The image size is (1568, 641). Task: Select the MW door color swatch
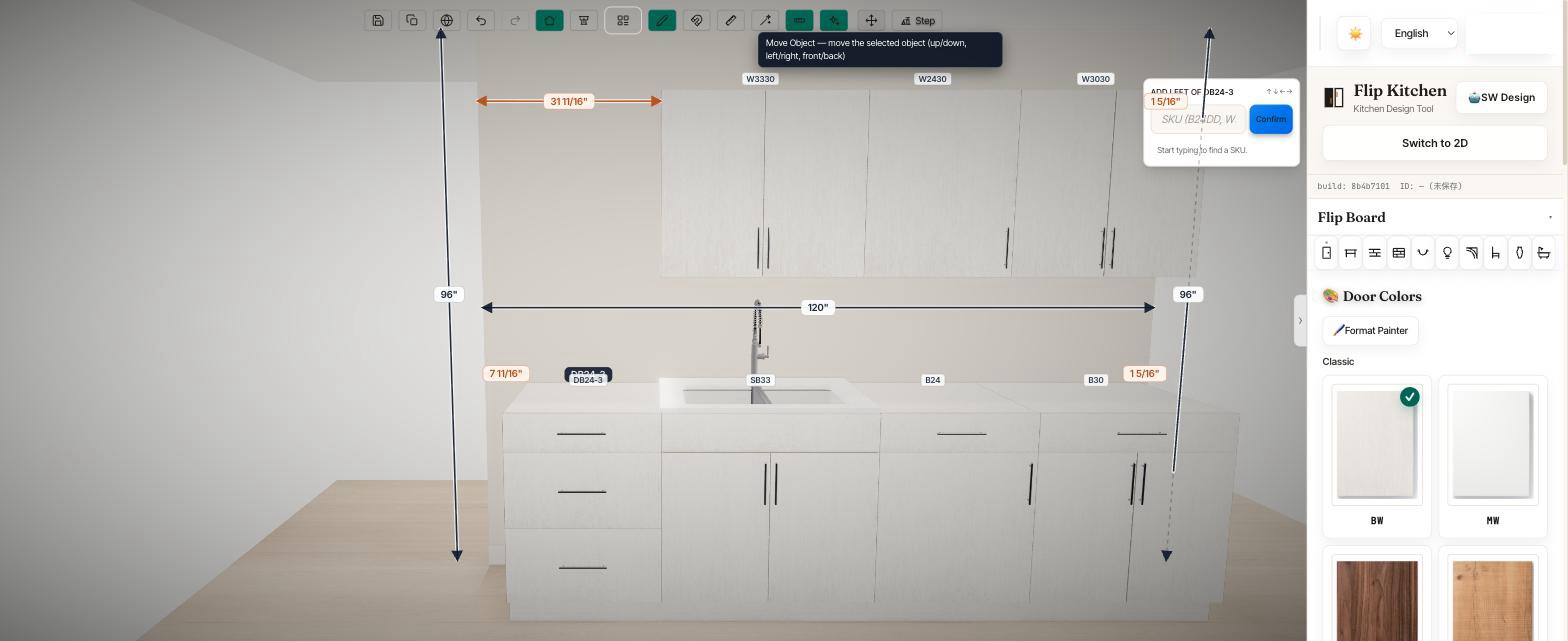(x=1493, y=457)
